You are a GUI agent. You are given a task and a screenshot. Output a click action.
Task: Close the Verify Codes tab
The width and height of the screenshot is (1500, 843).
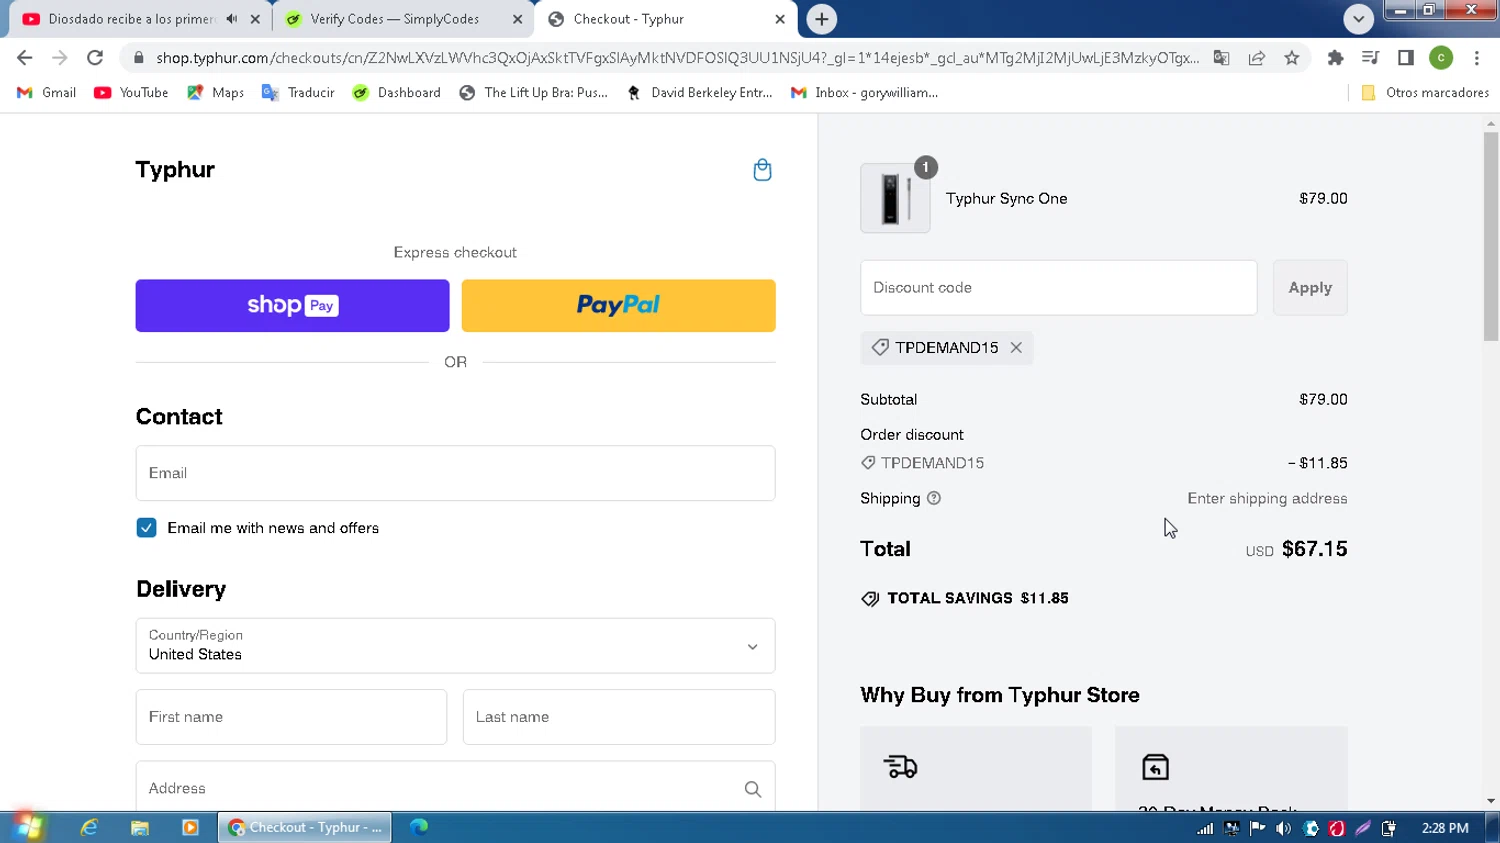tap(517, 19)
